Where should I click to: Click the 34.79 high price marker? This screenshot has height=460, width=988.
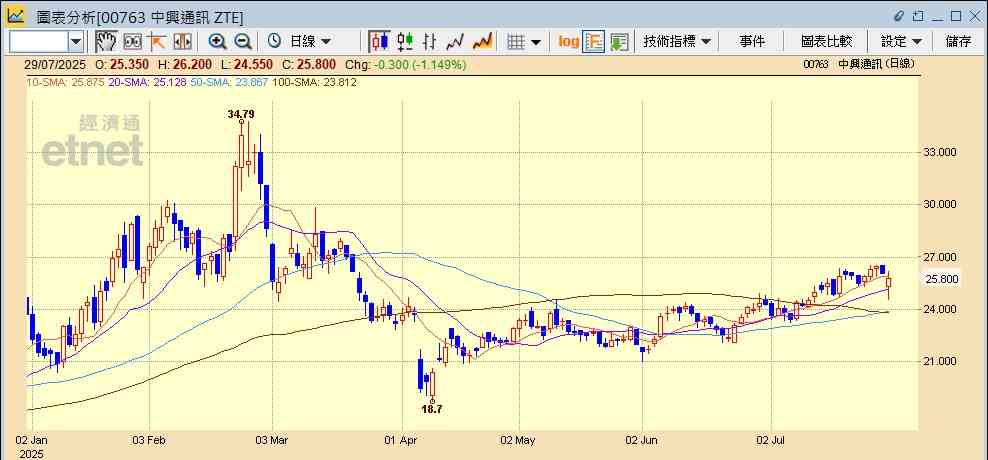pos(241,114)
